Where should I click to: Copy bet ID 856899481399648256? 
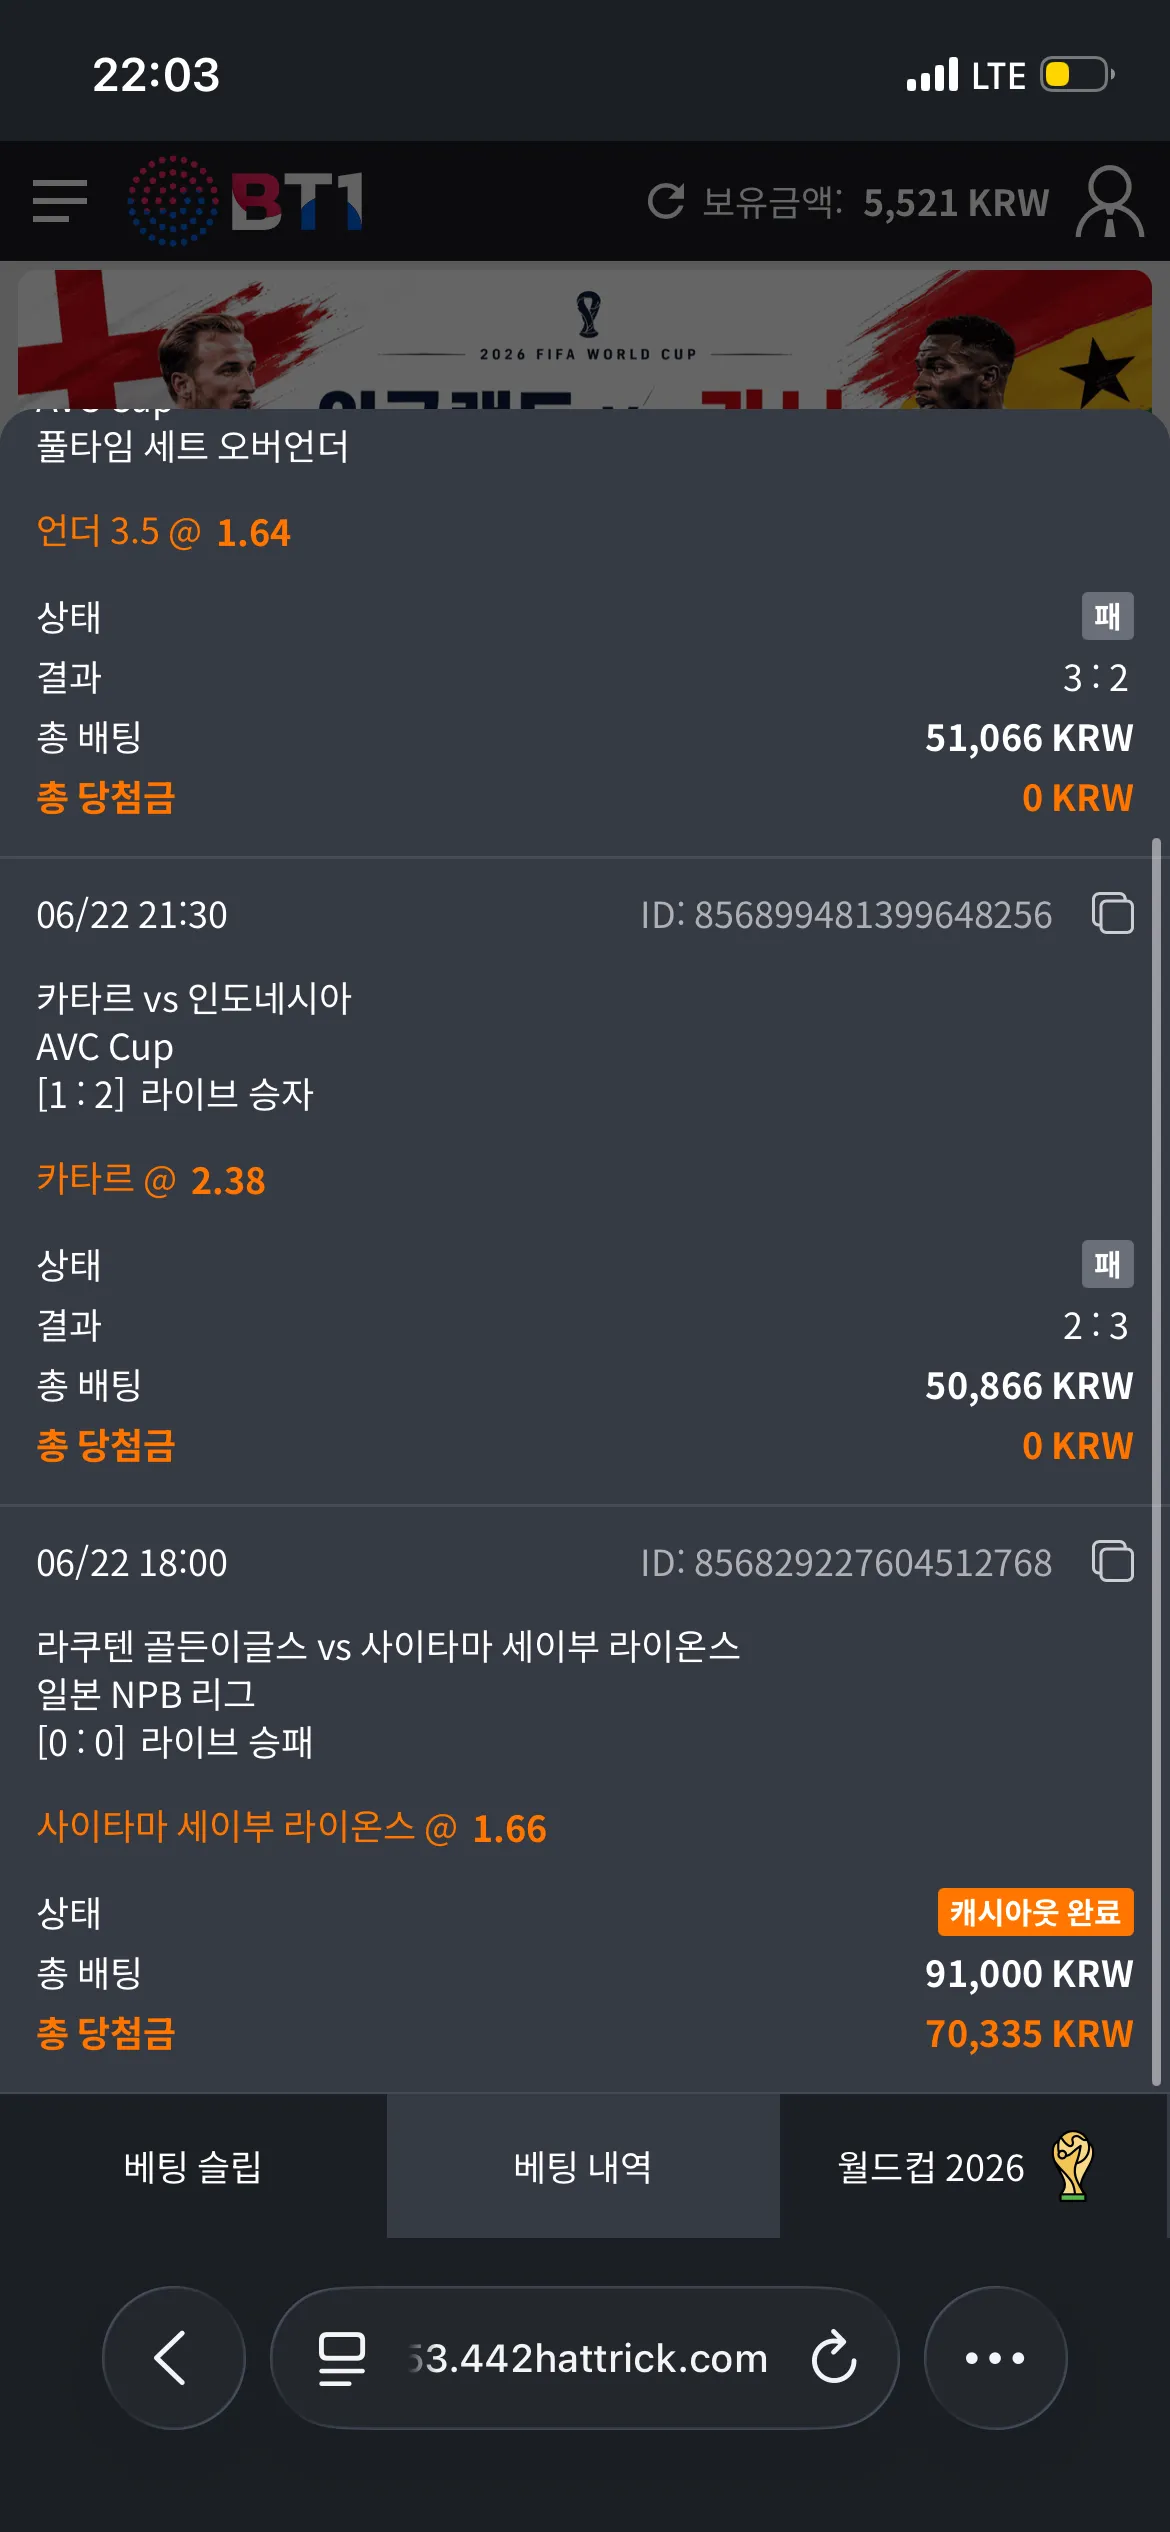1113,913
